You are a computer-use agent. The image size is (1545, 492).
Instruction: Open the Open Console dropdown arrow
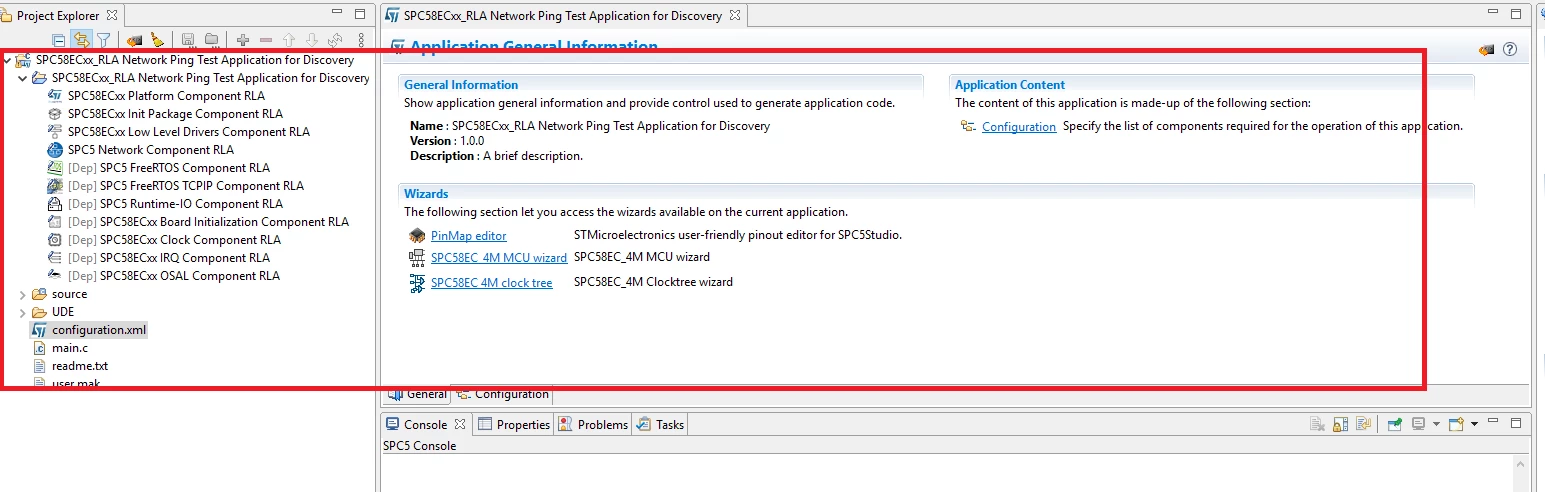point(1475,424)
